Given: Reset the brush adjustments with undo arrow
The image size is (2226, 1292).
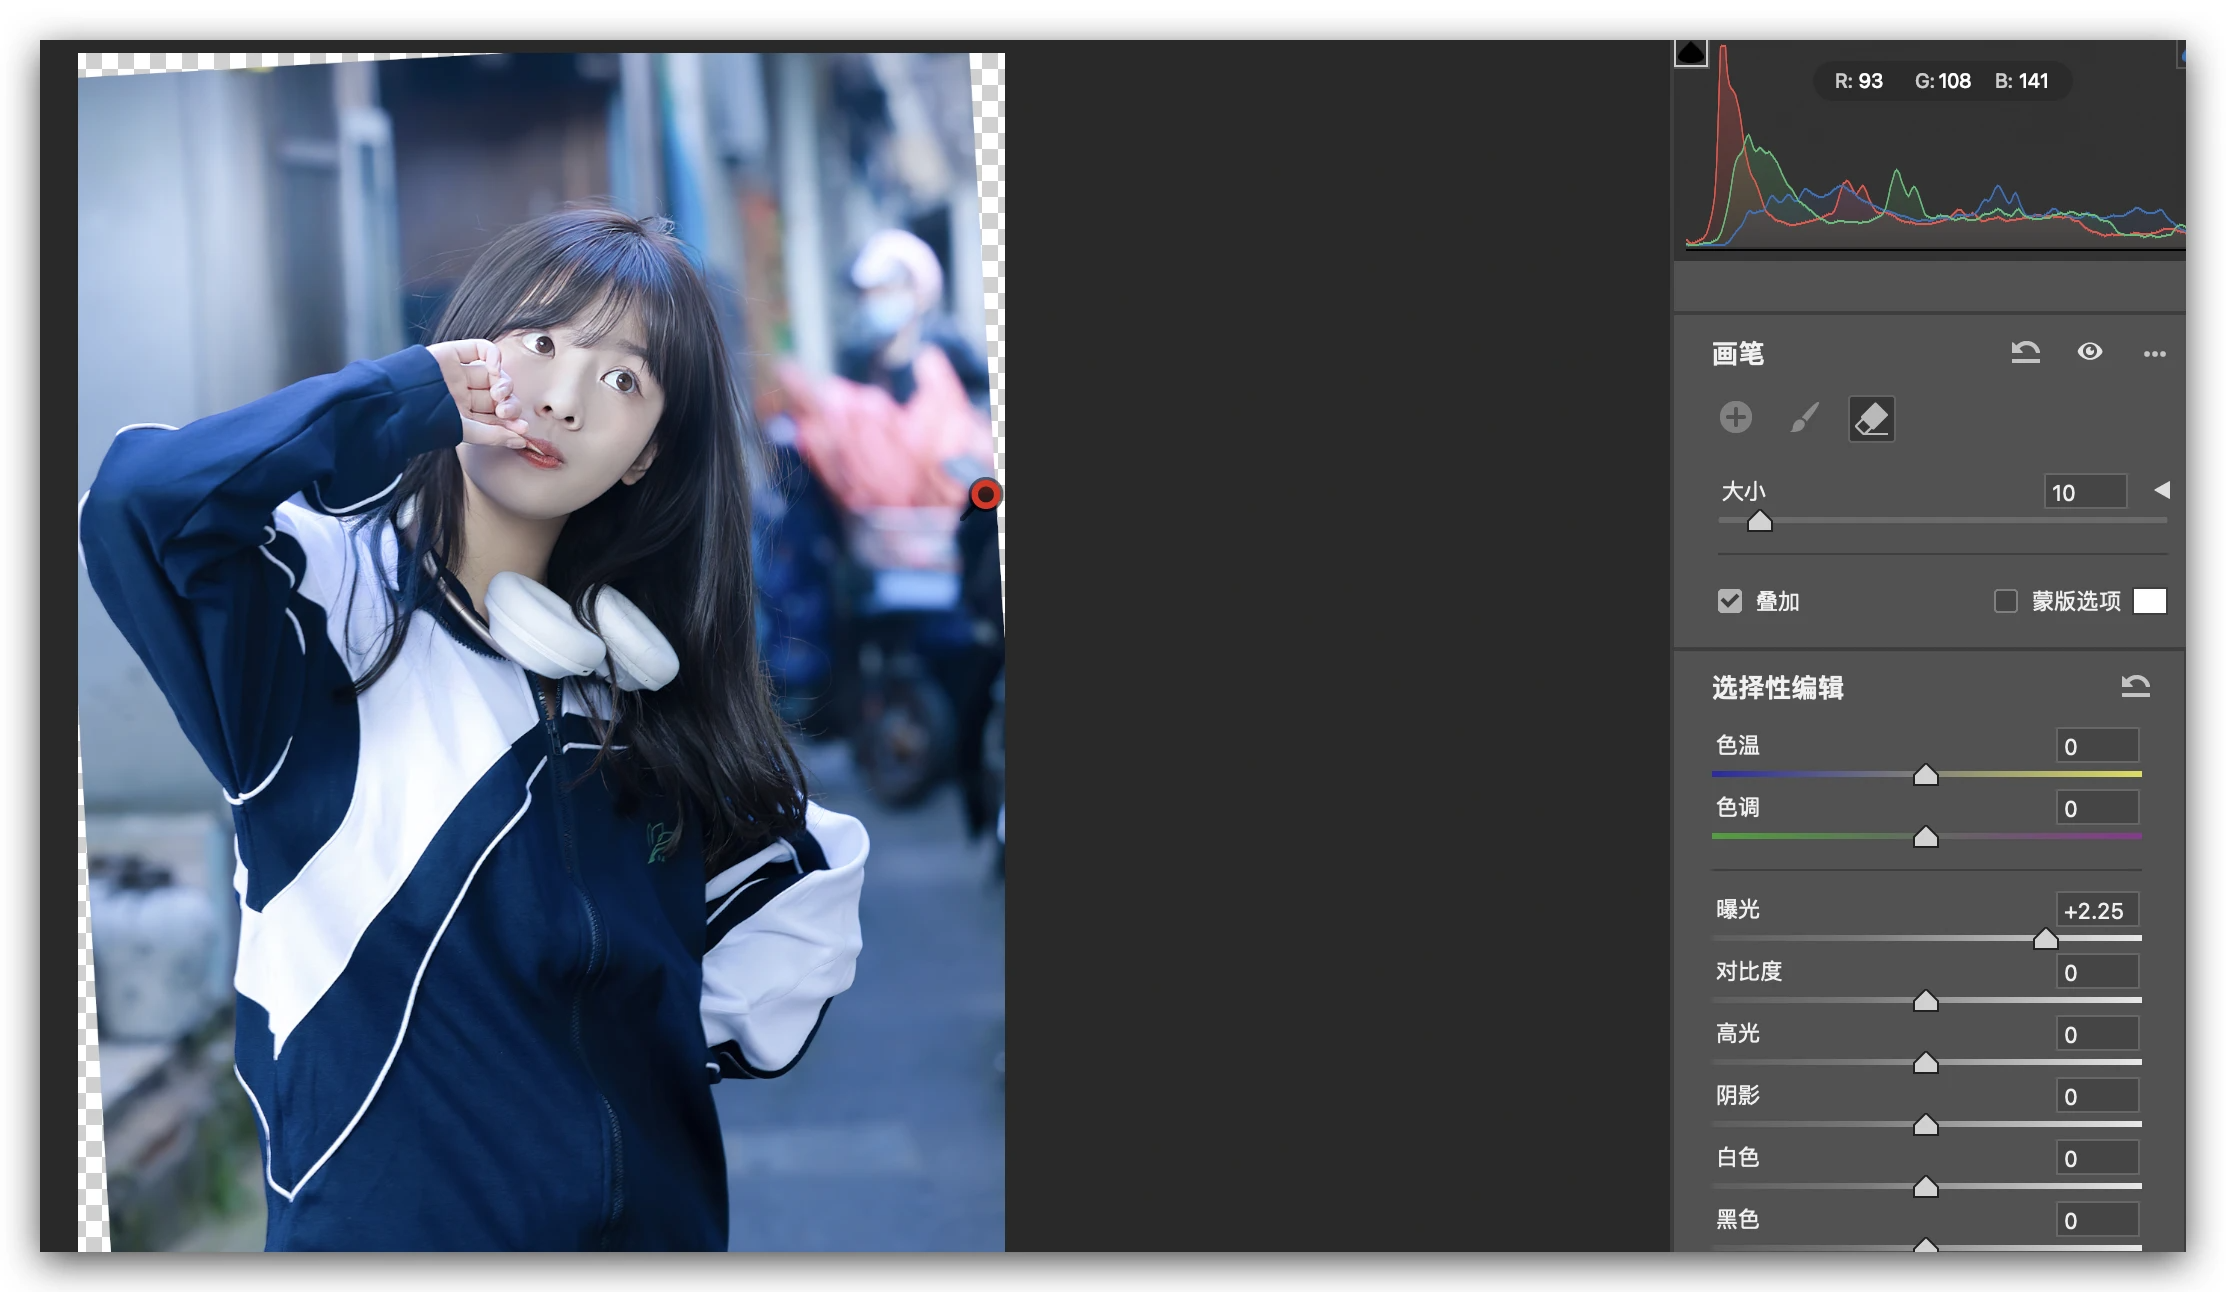Looking at the screenshot, I should point(2025,352).
